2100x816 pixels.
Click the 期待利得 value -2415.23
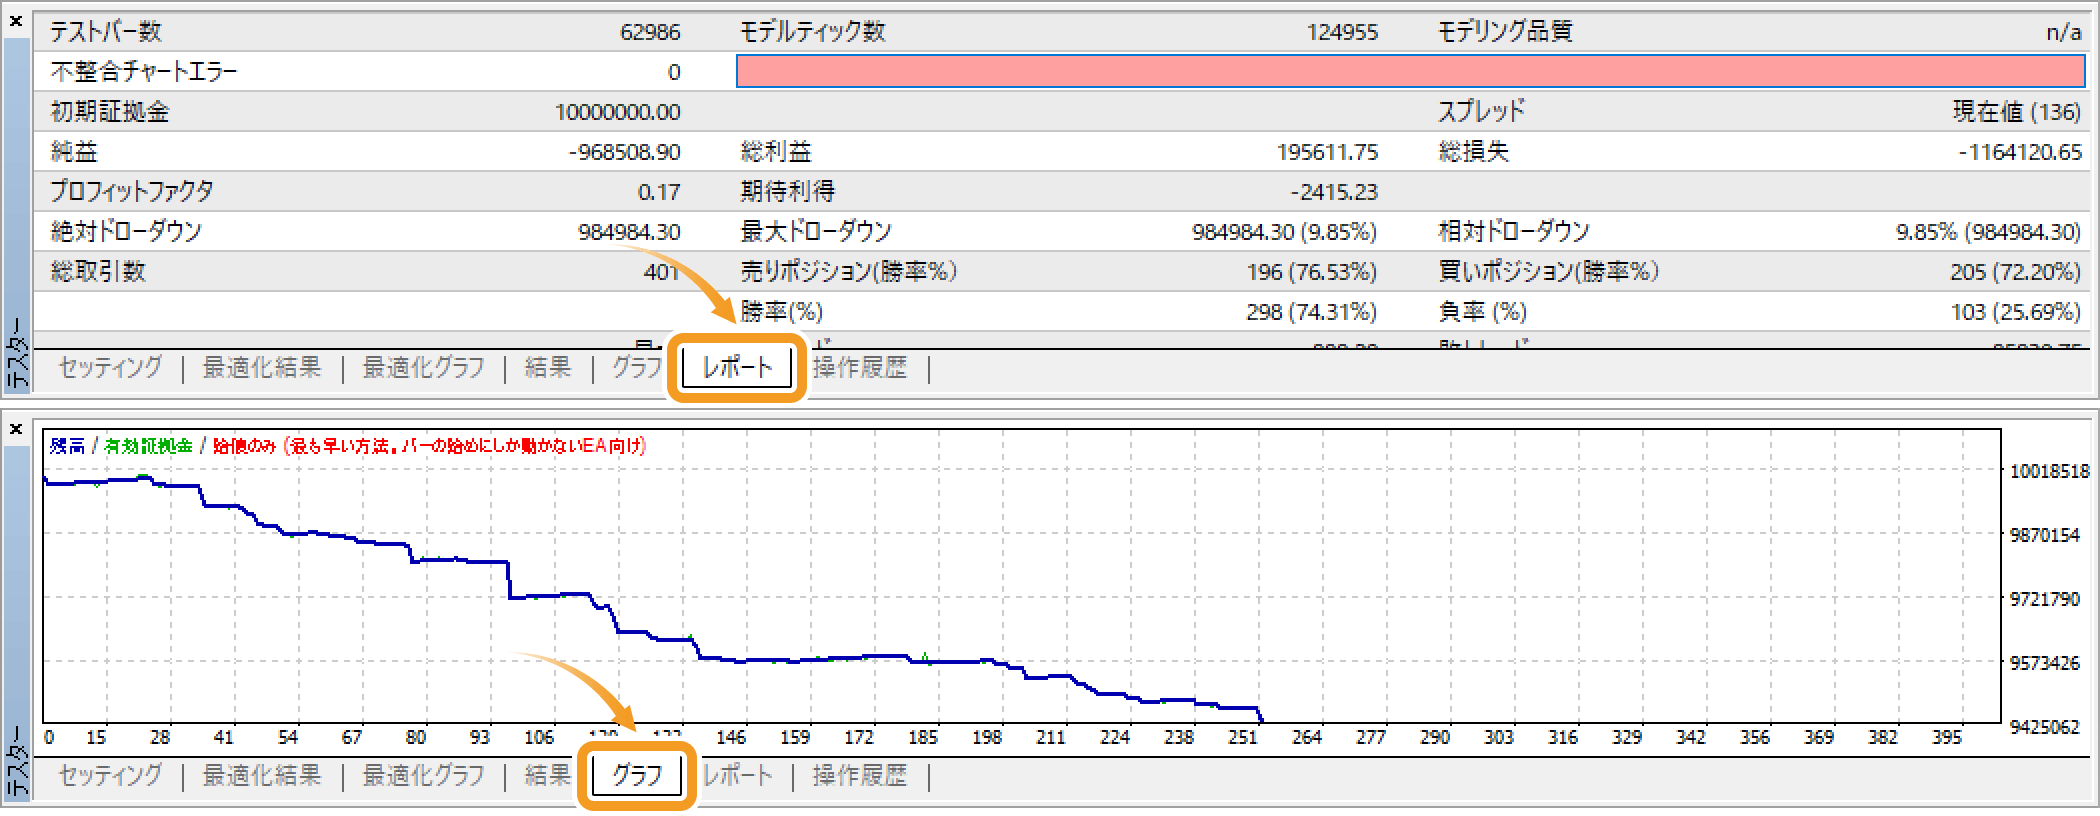coord(1334,192)
